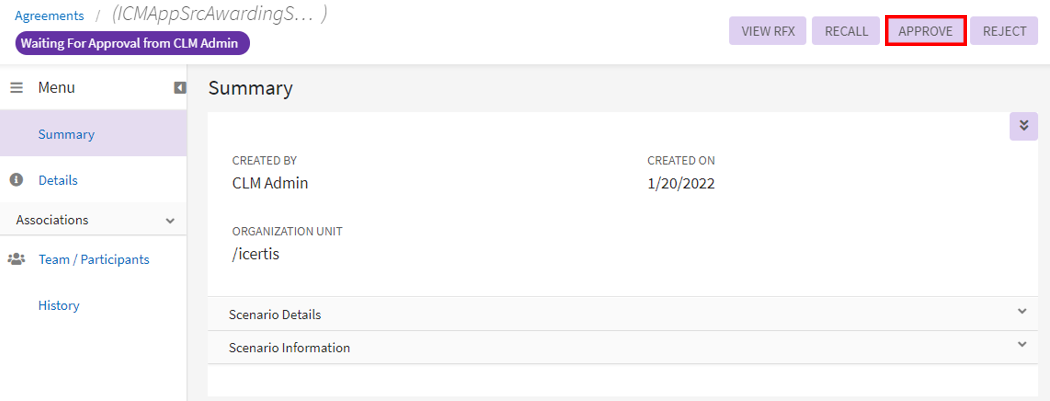Click the Waiting For Approval status badge

pos(132,43)
